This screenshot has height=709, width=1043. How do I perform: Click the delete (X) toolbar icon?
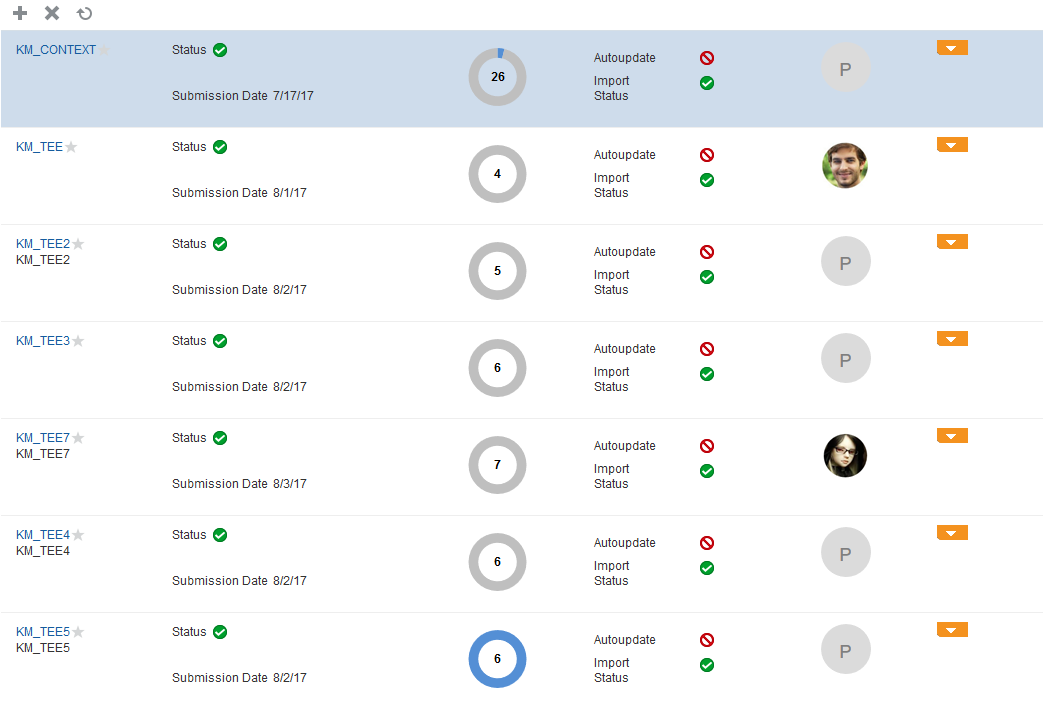coord(52,13)
